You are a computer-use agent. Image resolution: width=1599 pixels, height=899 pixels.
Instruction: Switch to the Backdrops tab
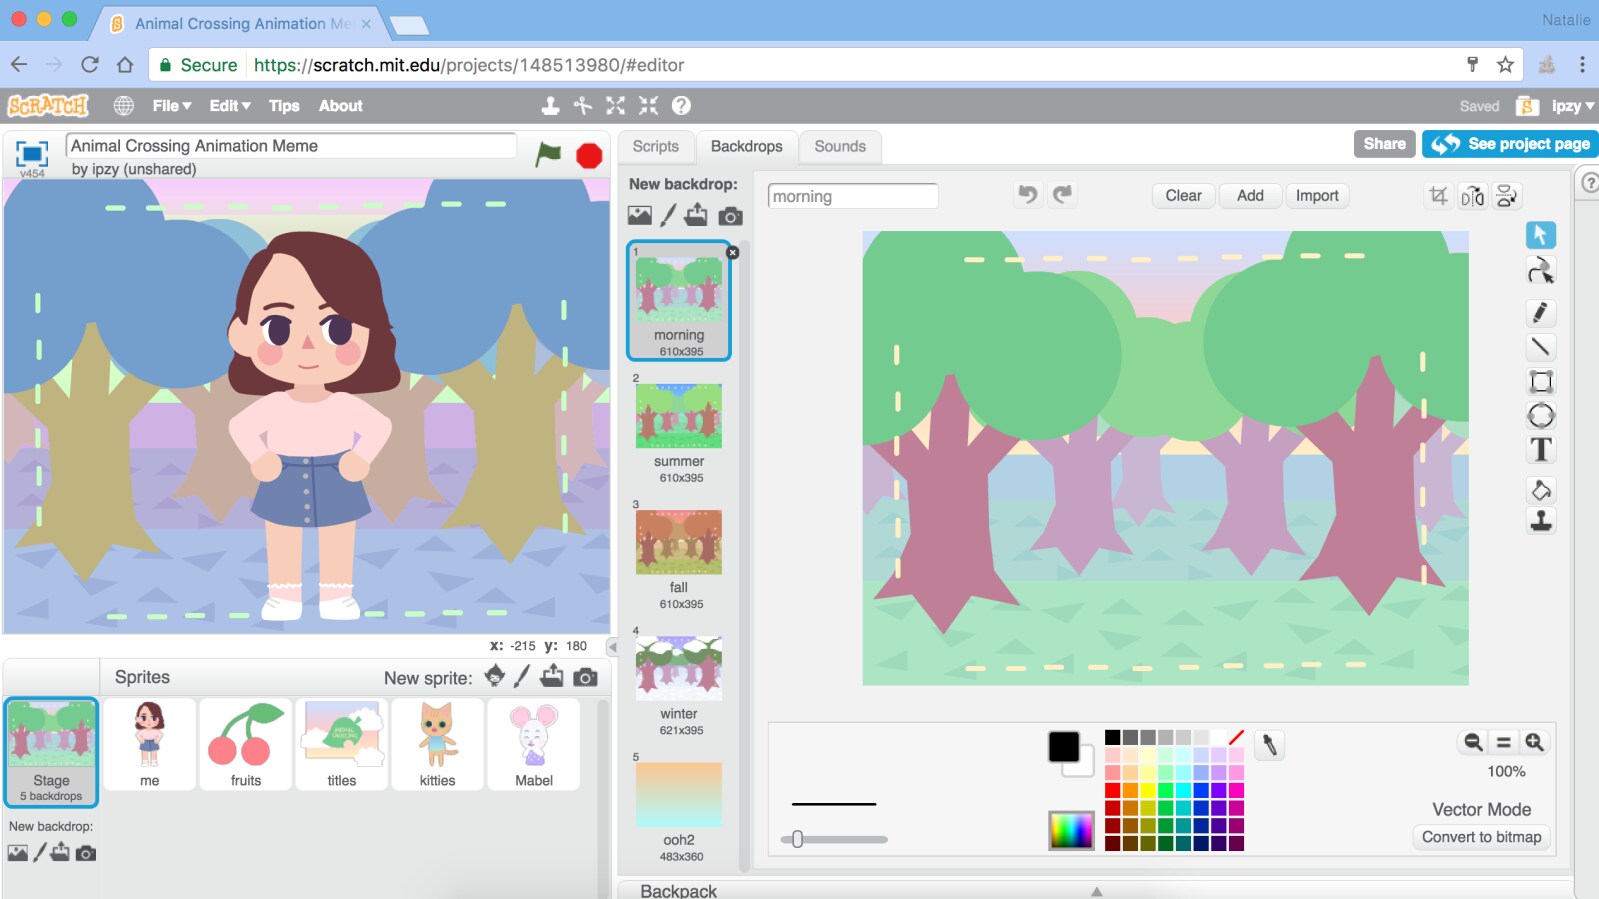click(x=746, y=146)
